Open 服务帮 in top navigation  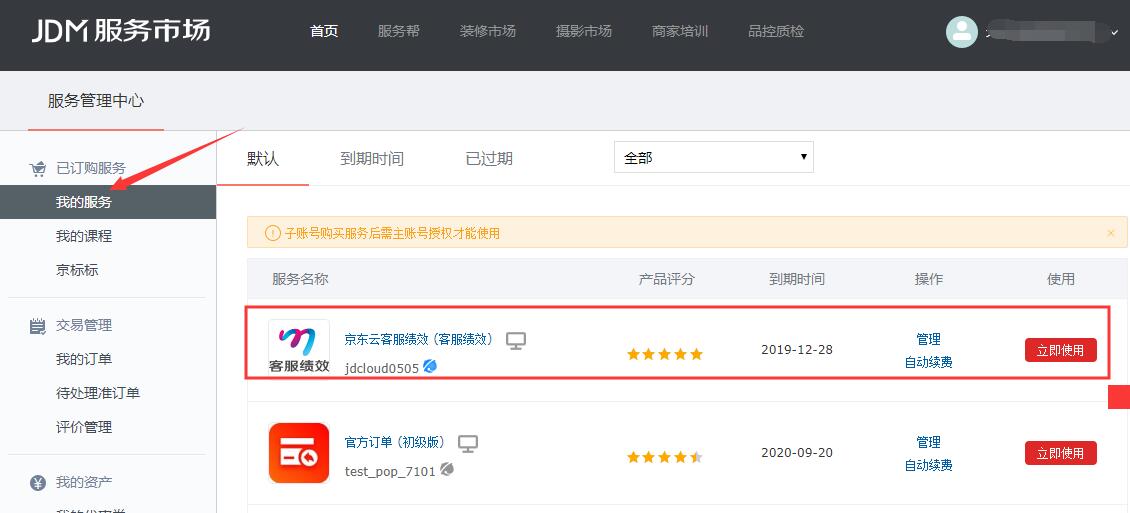coord(399,31)
